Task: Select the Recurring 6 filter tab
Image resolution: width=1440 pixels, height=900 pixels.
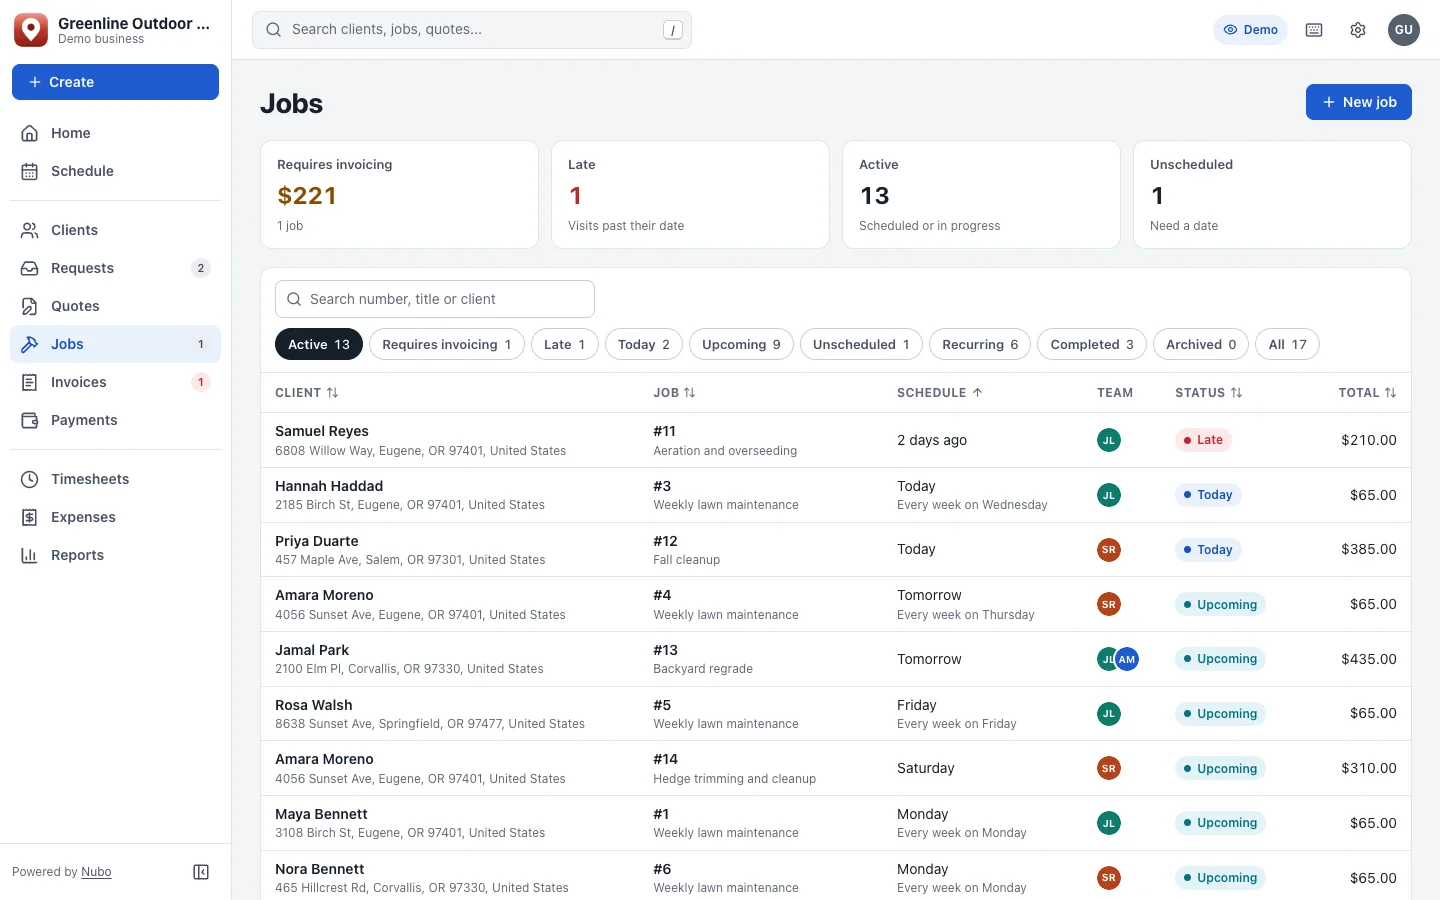Action: 980,344
